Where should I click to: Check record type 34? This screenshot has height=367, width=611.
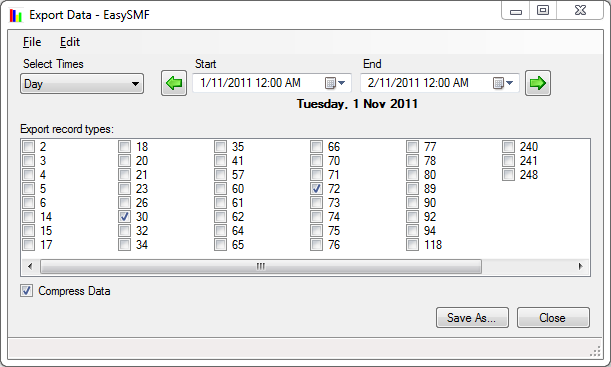(124, 245)
